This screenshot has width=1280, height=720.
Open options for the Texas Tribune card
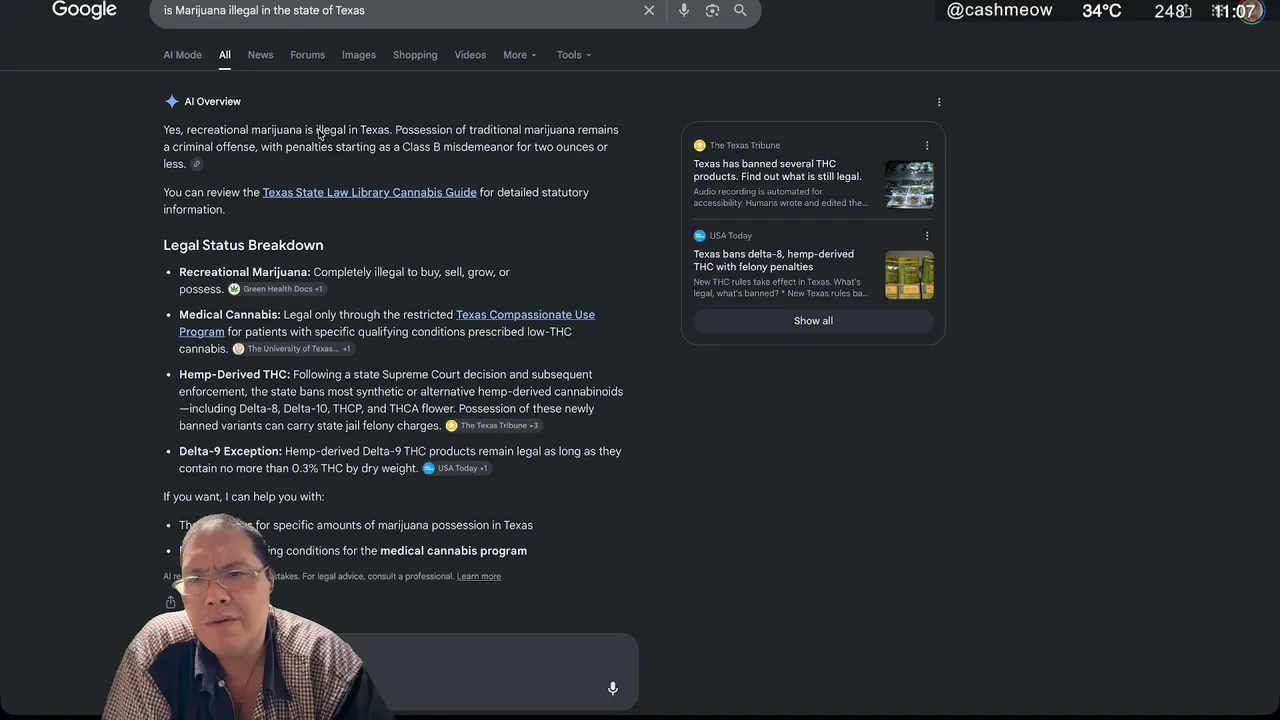click(927, 146)
